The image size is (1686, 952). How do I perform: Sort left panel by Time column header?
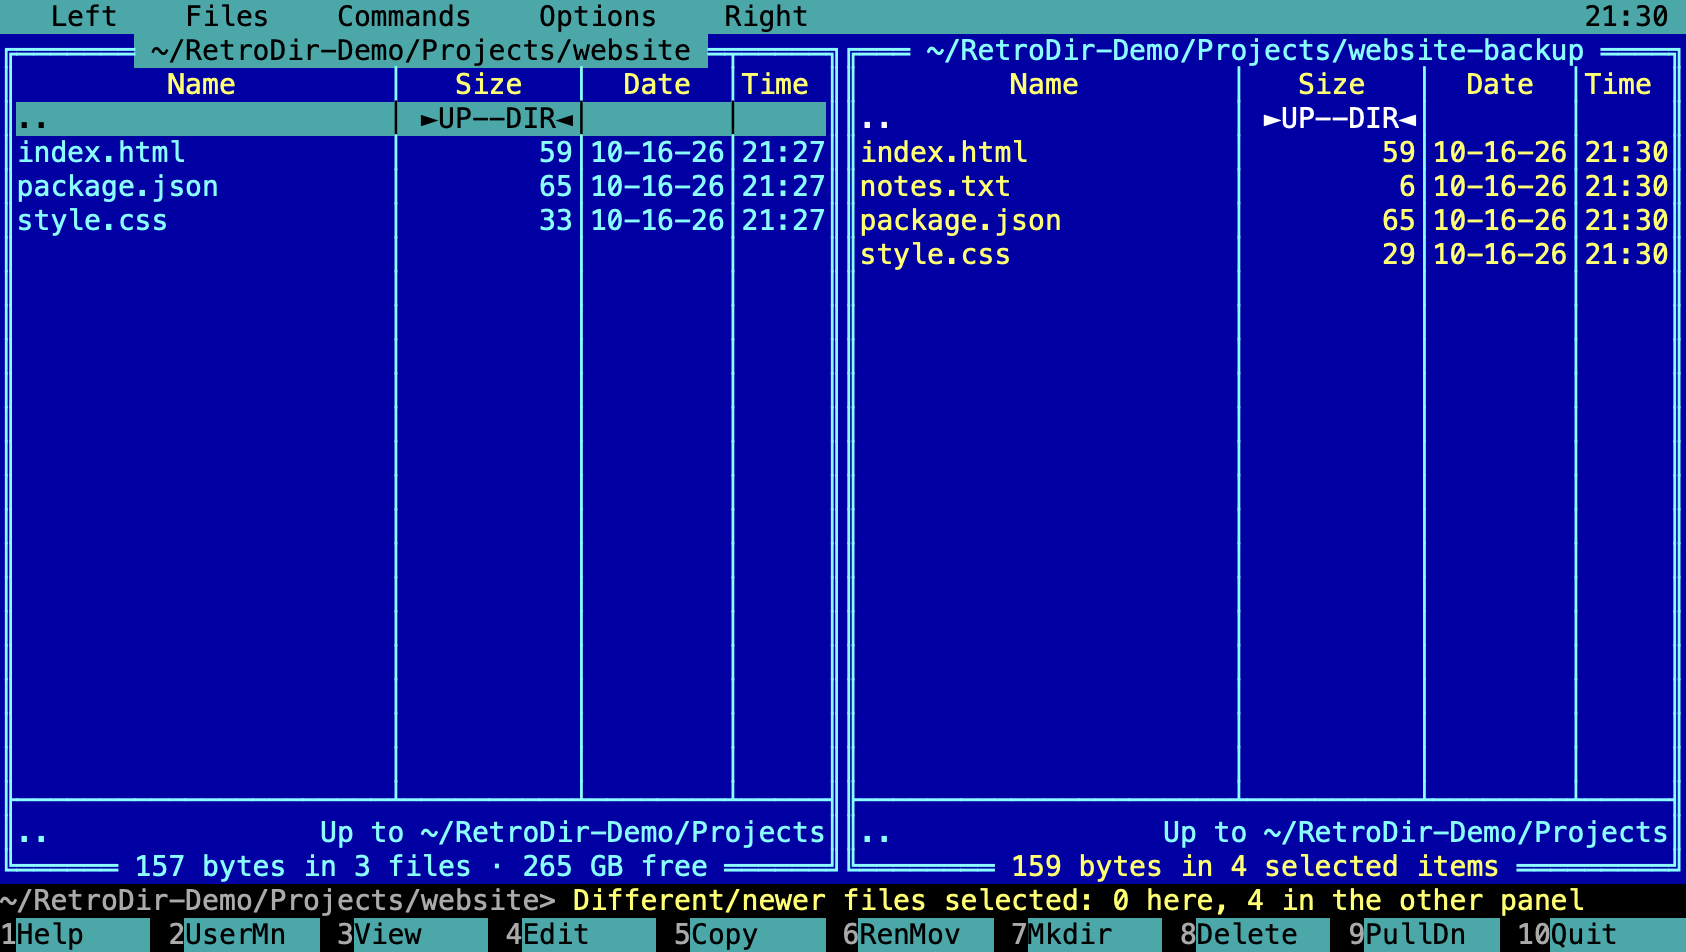[x=775, y=85]
